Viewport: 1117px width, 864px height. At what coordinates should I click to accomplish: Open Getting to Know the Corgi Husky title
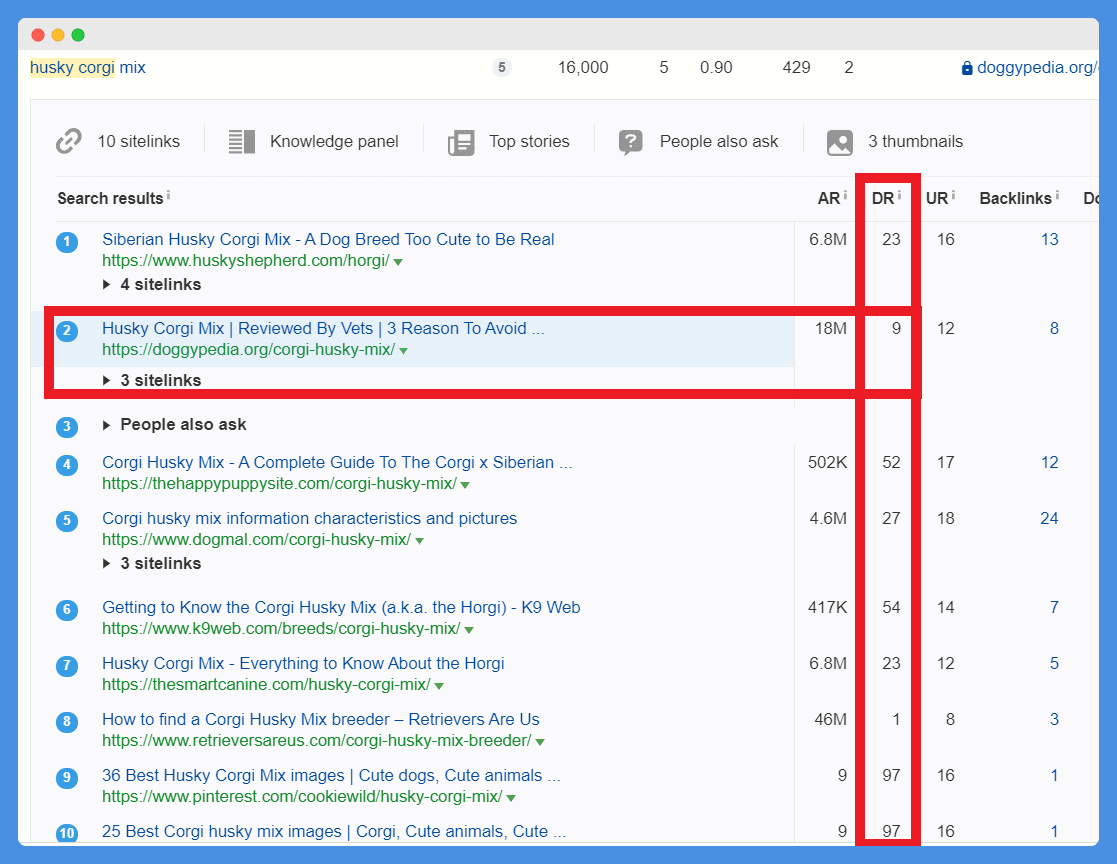(x=341, y=608)
